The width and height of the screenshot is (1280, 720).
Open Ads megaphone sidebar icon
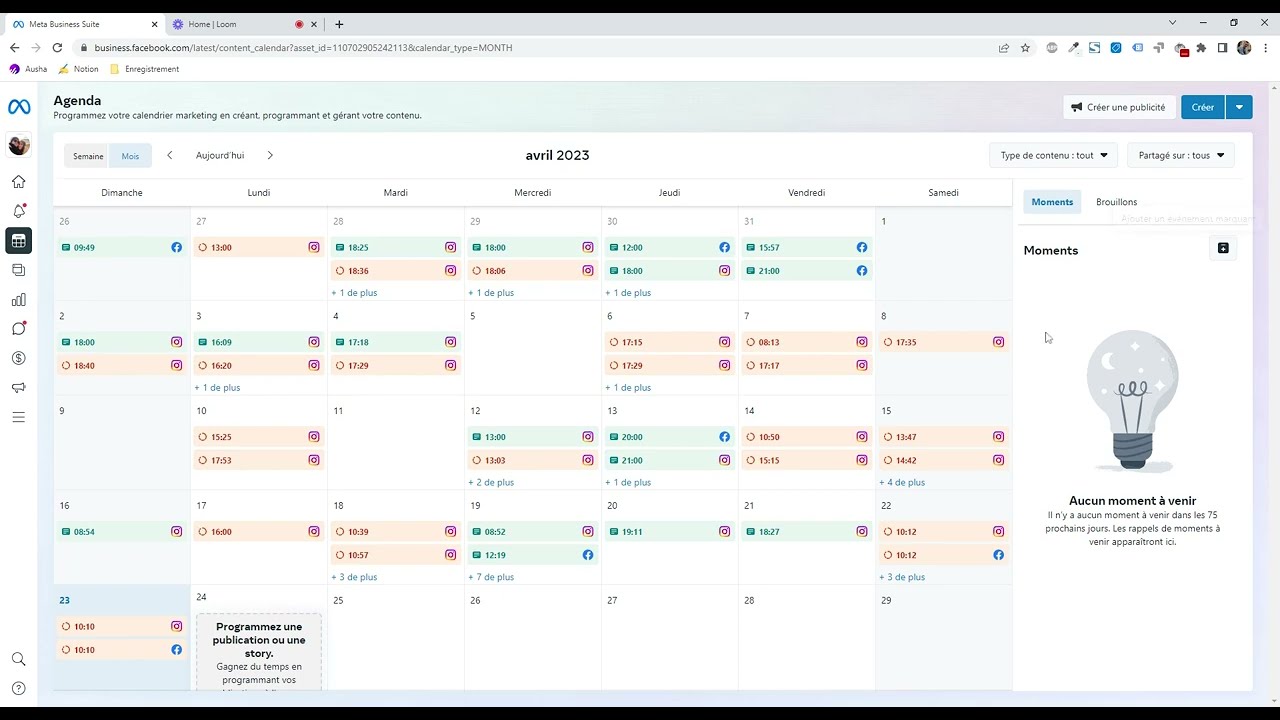[18, 388]
